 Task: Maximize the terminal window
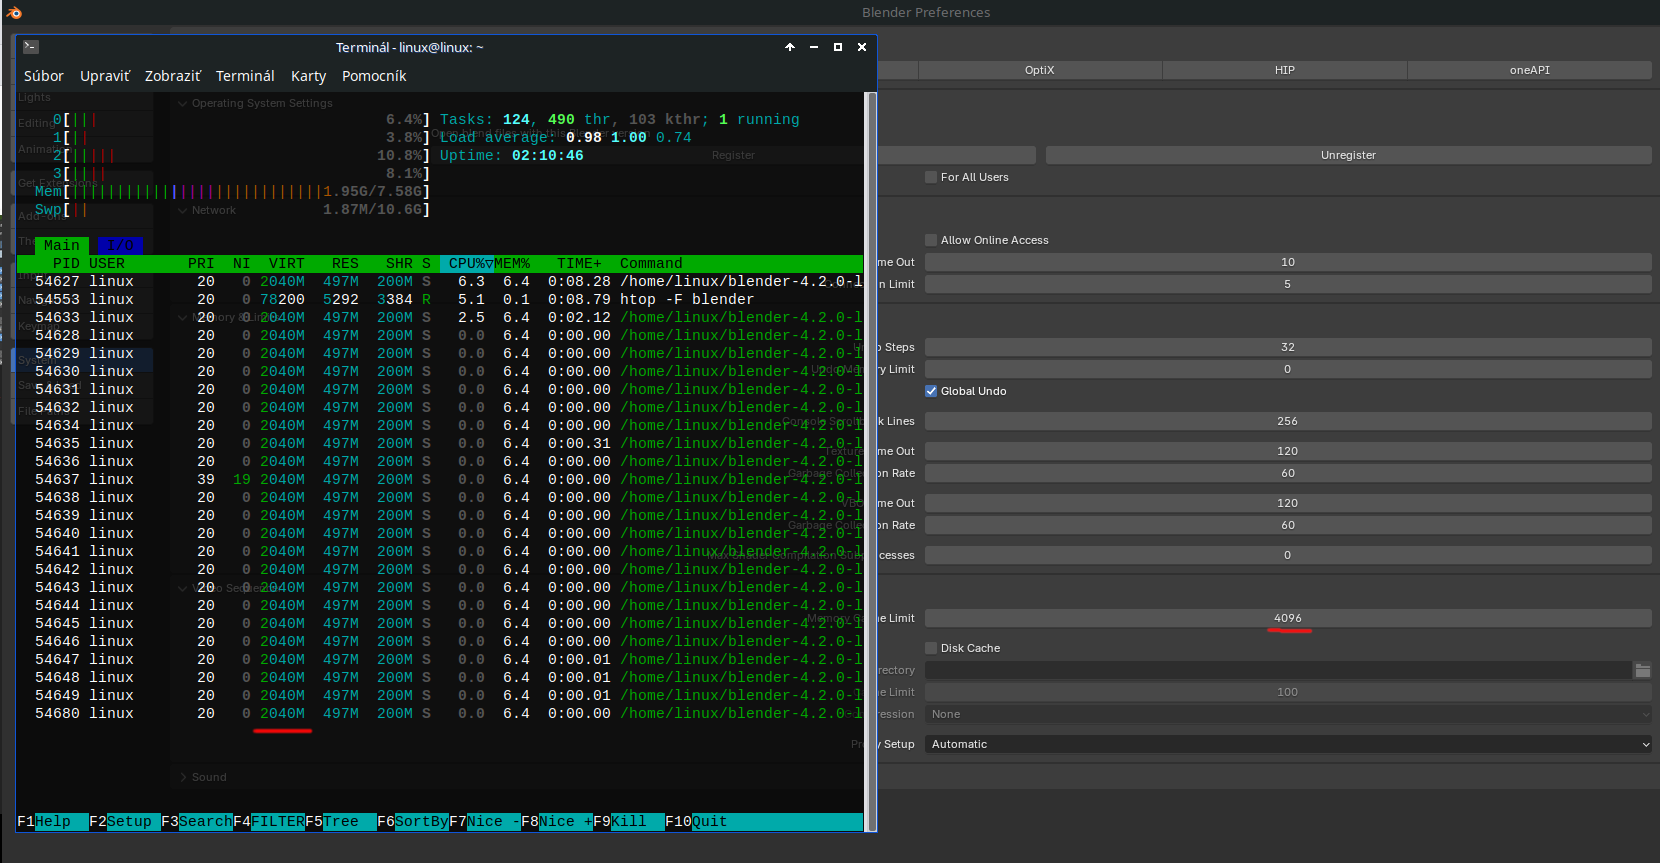coord(838,47)
